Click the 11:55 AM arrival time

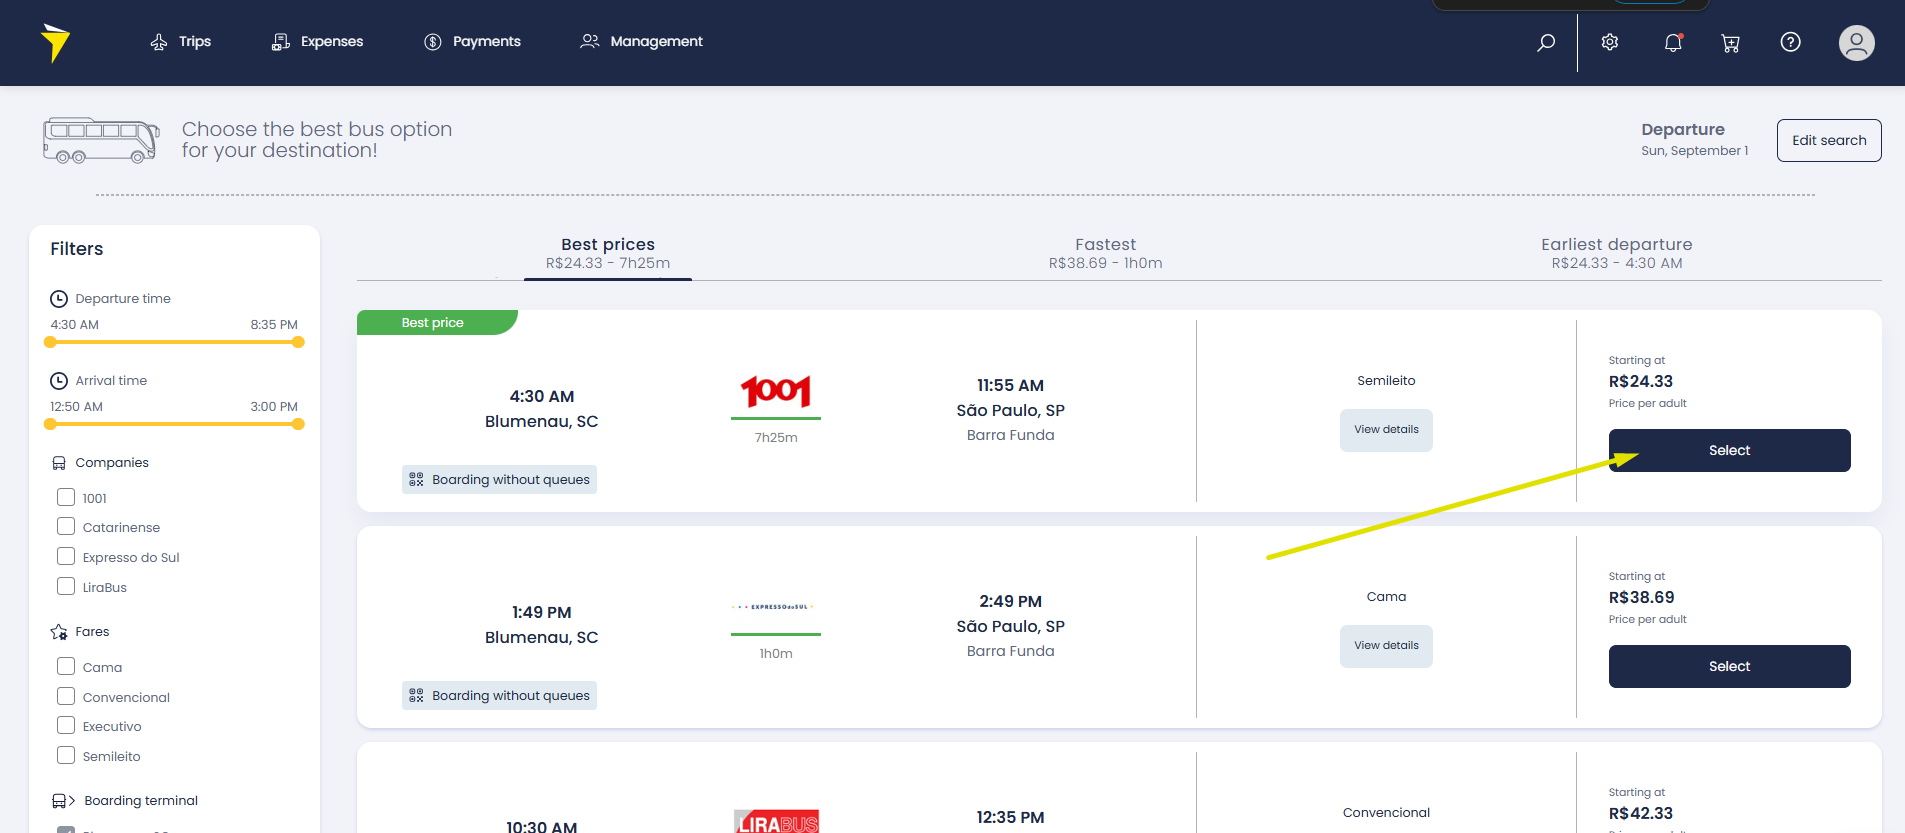pos(1010,386)
